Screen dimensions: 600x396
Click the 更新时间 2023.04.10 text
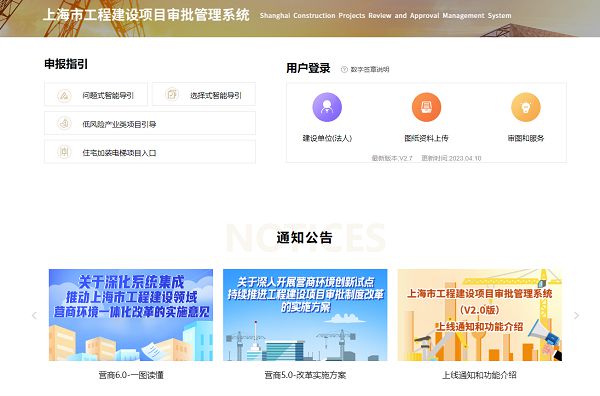point(451,158)
